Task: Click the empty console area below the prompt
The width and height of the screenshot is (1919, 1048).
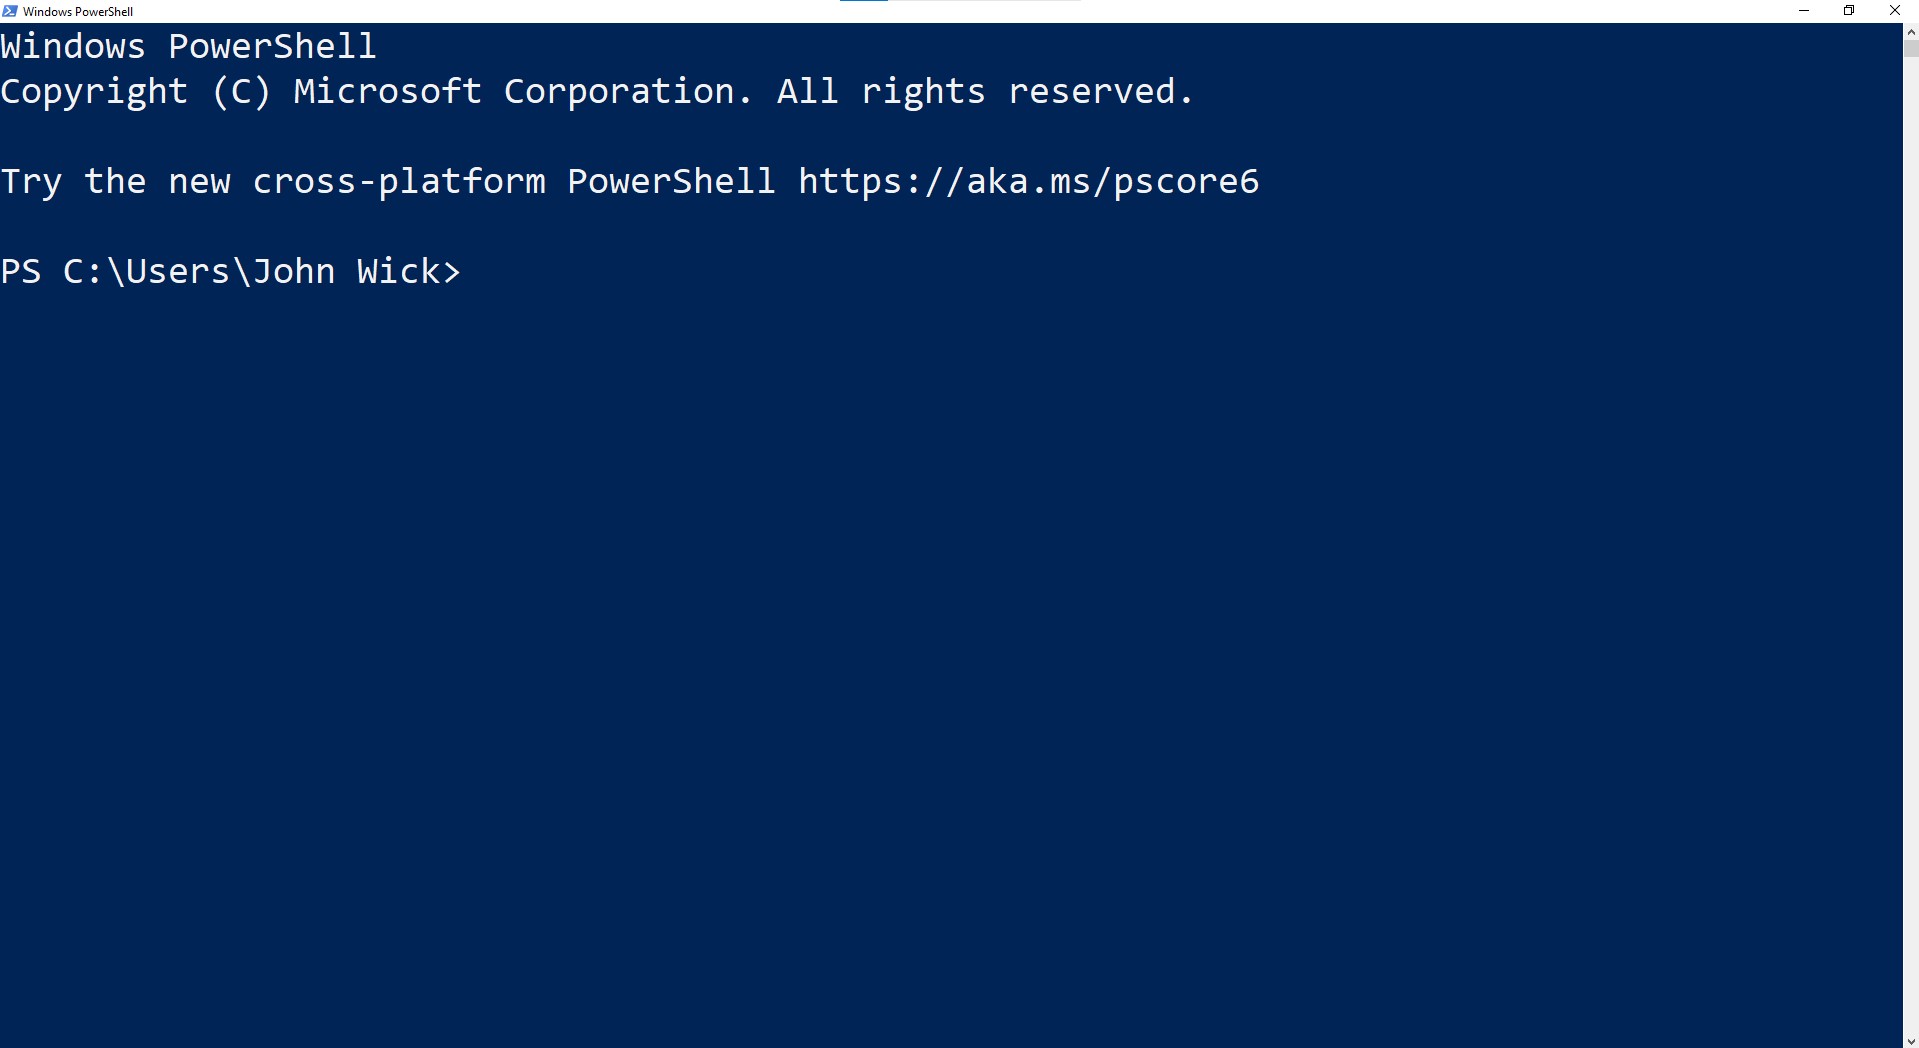Action: click(900, 650)
